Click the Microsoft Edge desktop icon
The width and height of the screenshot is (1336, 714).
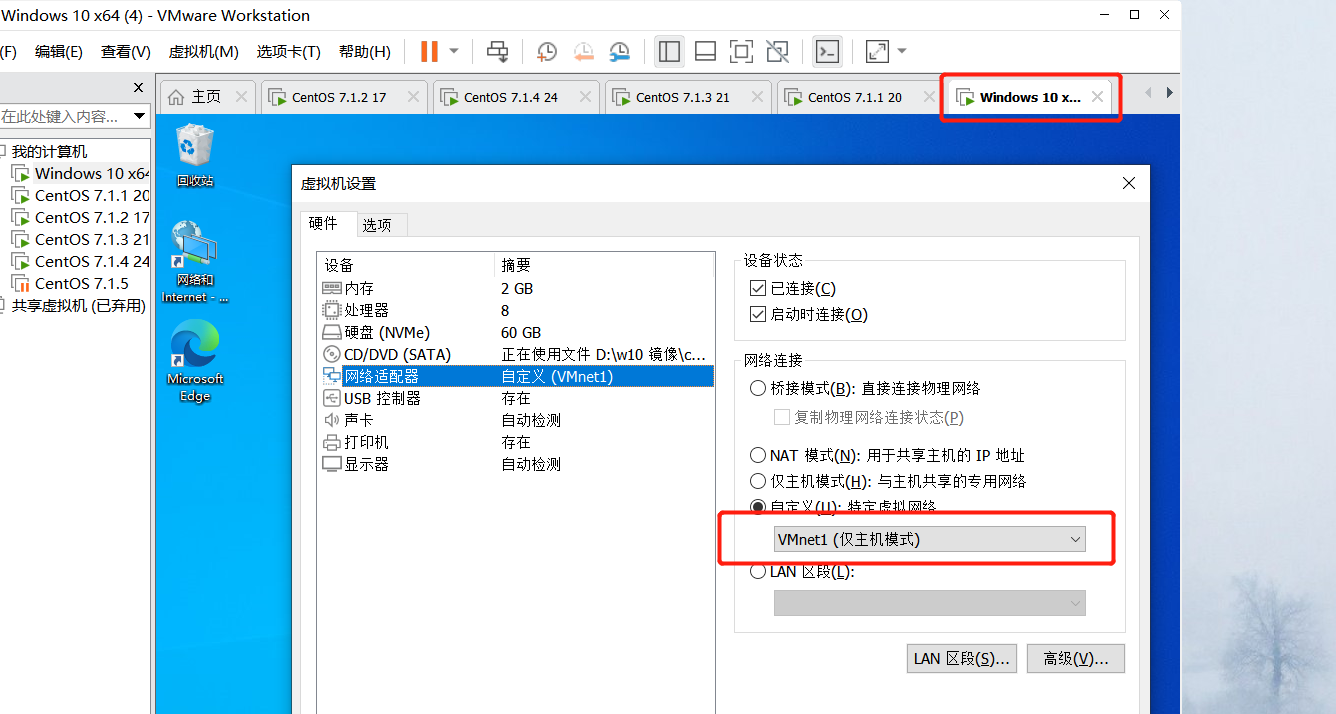click(x=195, y=361)
